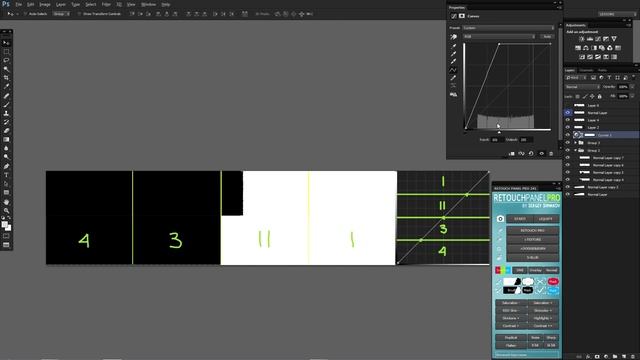Image resolution: width=640 pixels, height=360 pixels.
Task: Select the Clone Stamp tool
Action: coord(6,113)
